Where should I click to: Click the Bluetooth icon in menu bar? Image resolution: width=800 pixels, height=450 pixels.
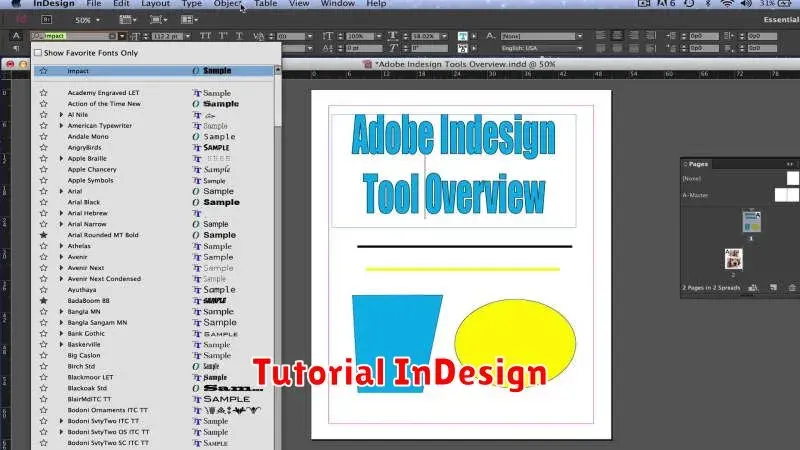click(708, 4)
